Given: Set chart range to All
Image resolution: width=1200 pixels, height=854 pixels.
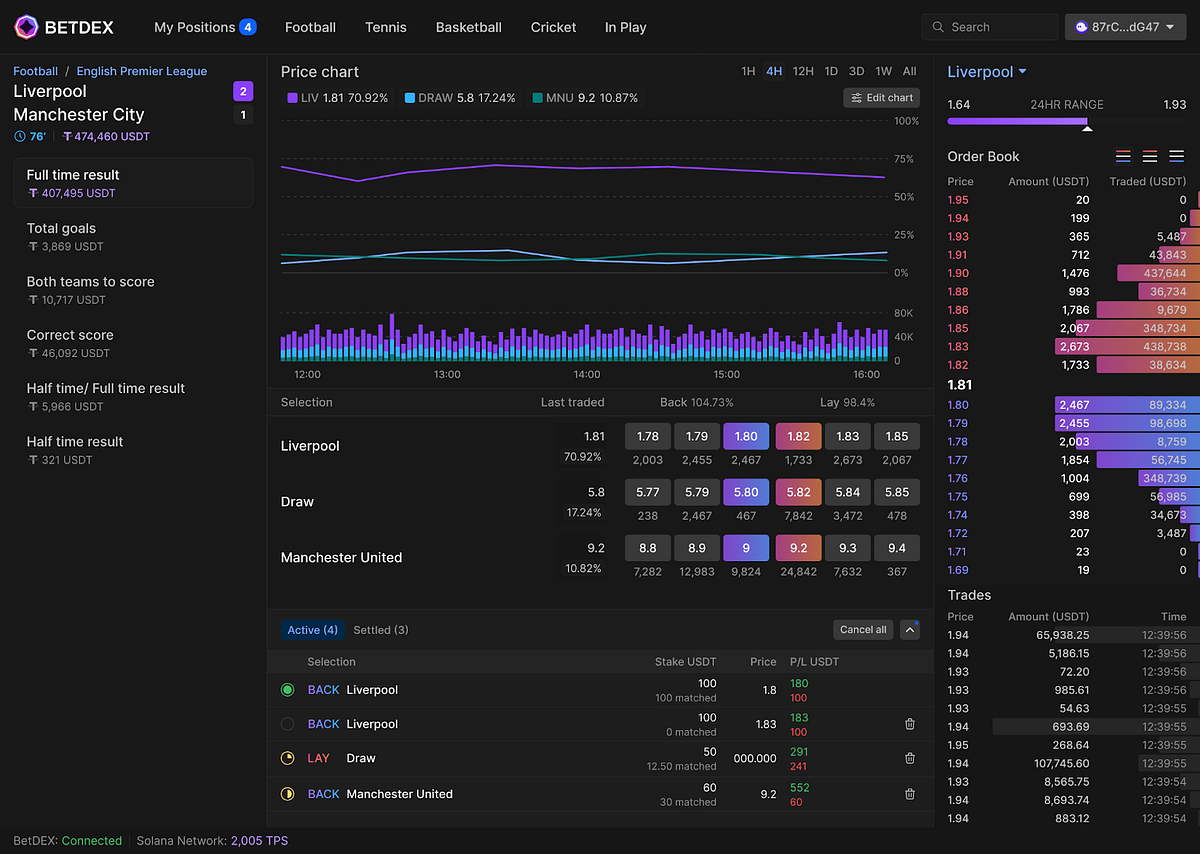Looking at the screenshot, I should coord(909,71).
